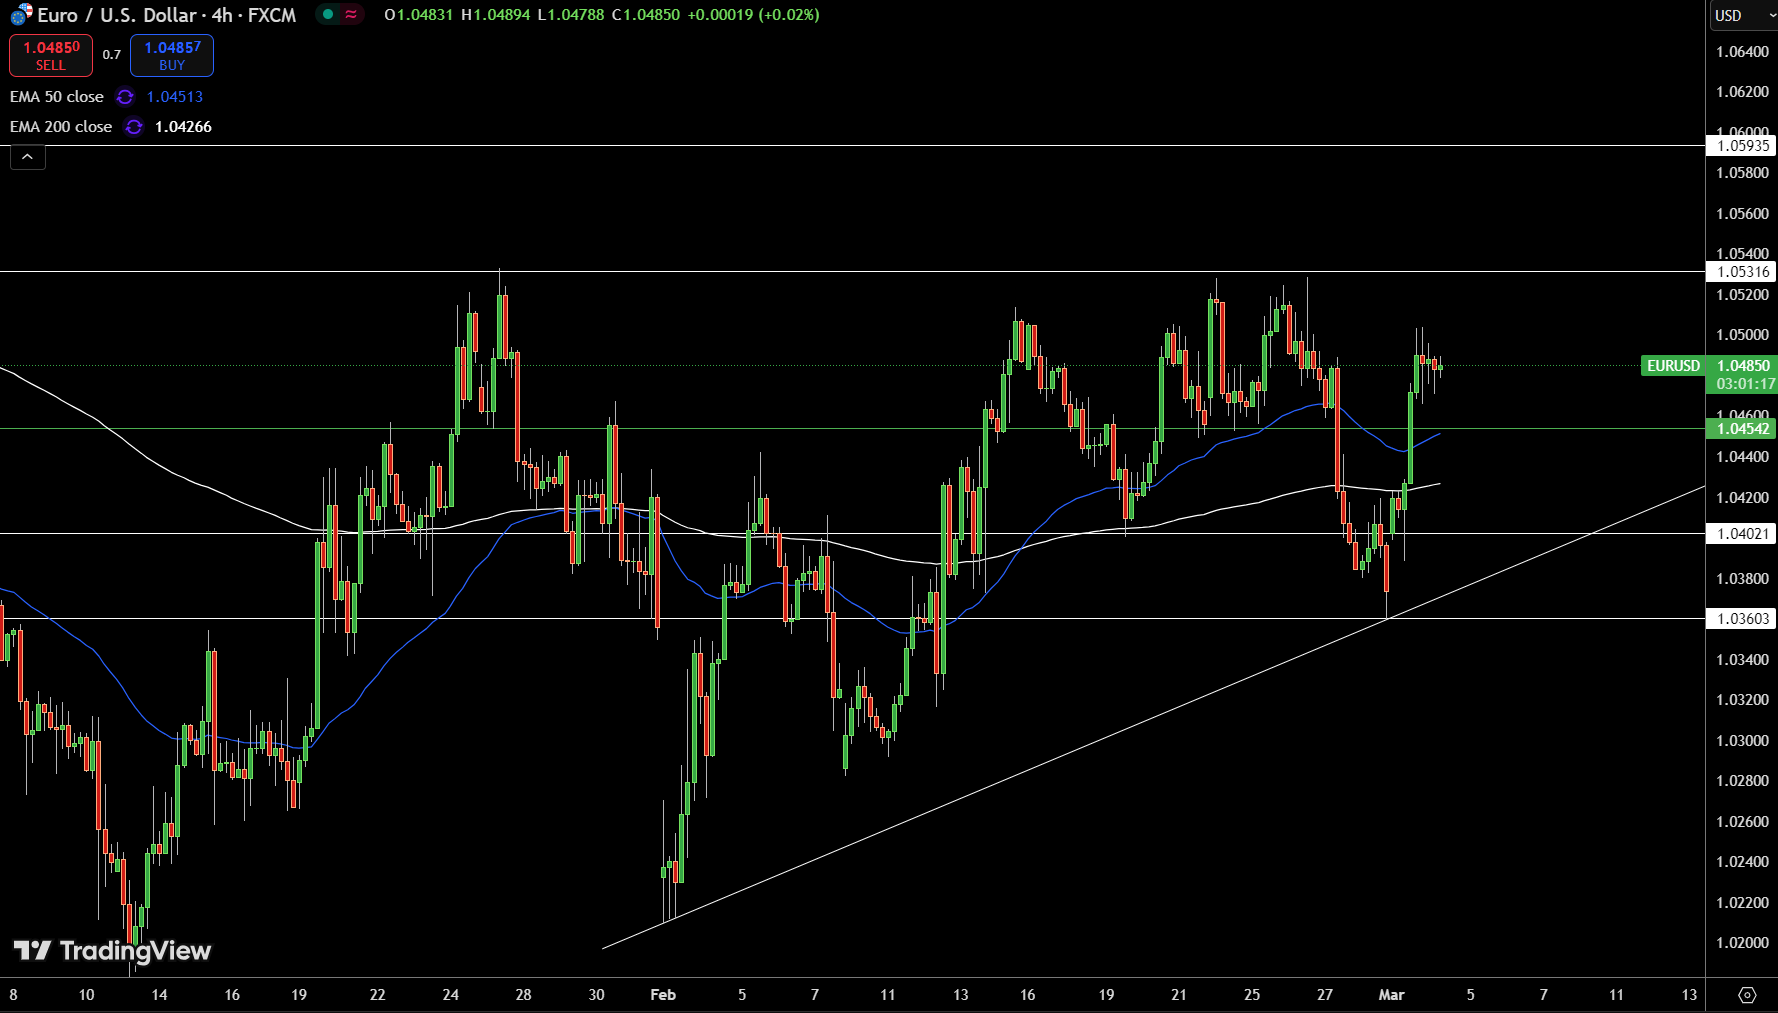Click the low price L1.04788 value
The height and width of the screenshot is (1013, 1778).
(x=570, y=15)
